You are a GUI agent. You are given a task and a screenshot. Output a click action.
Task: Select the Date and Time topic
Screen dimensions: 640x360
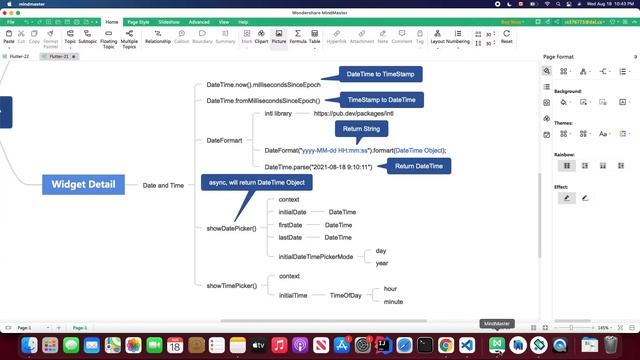(x=163, y=185)
